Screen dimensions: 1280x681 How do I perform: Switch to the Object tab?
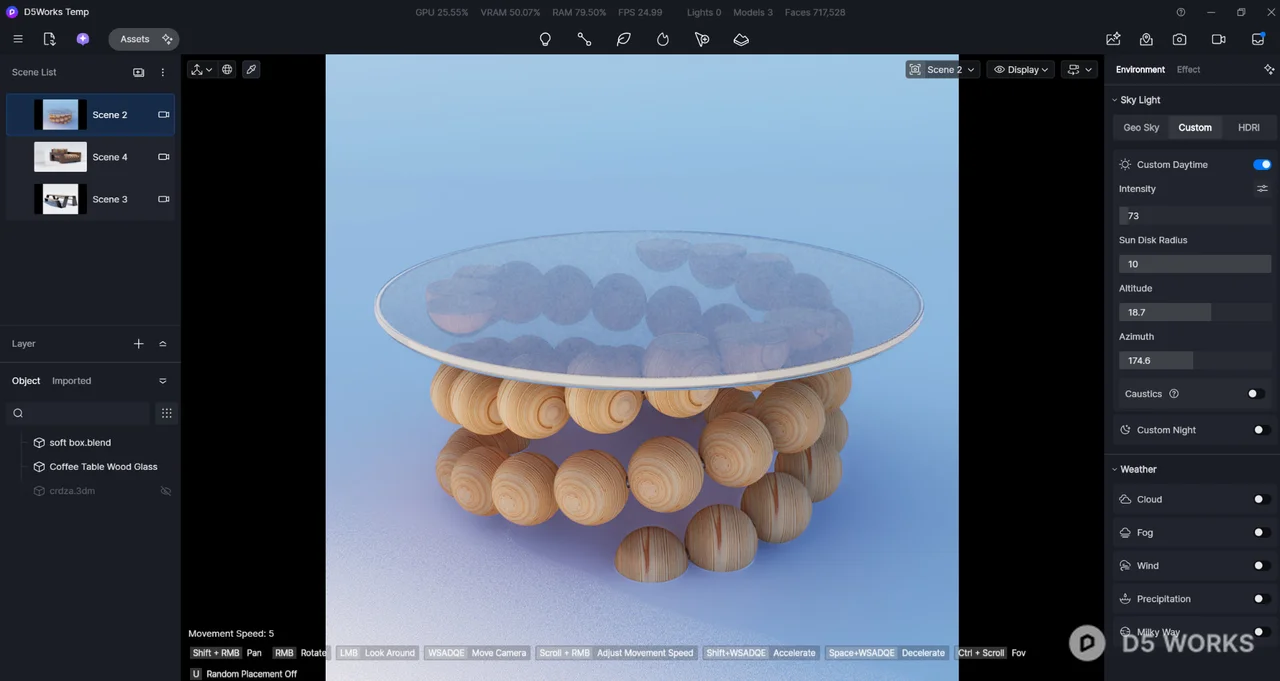point(26,381)
